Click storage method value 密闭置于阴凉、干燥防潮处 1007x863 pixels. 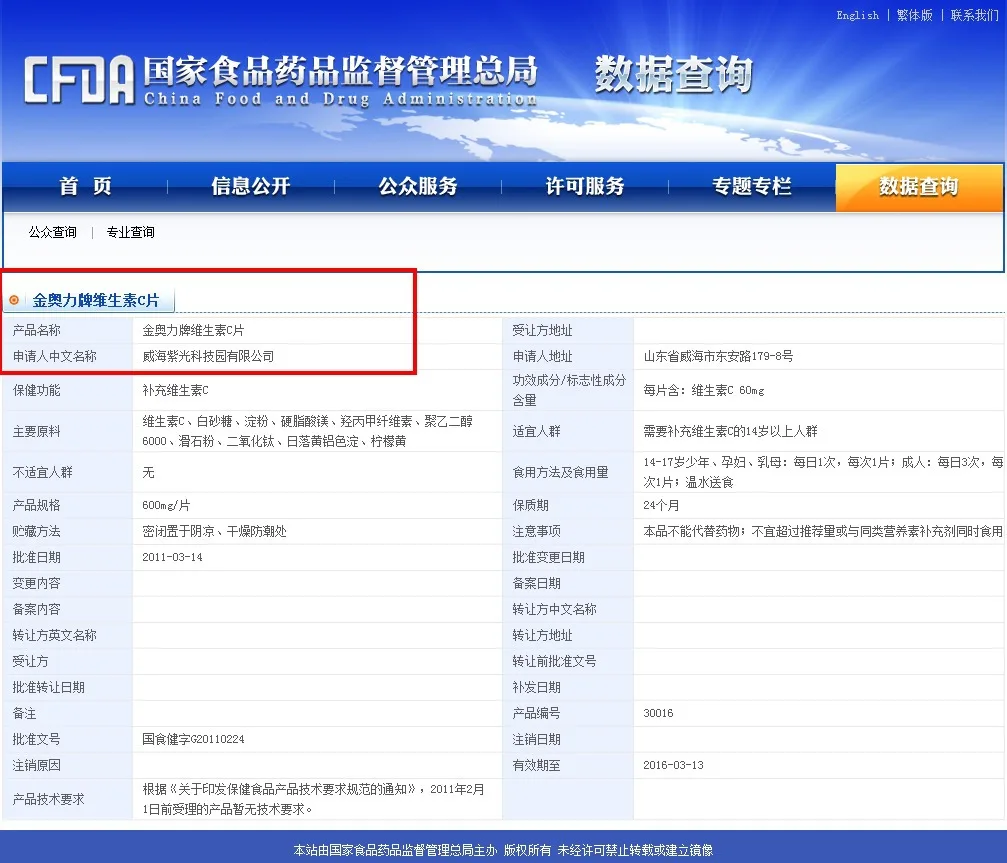(215, 531)
